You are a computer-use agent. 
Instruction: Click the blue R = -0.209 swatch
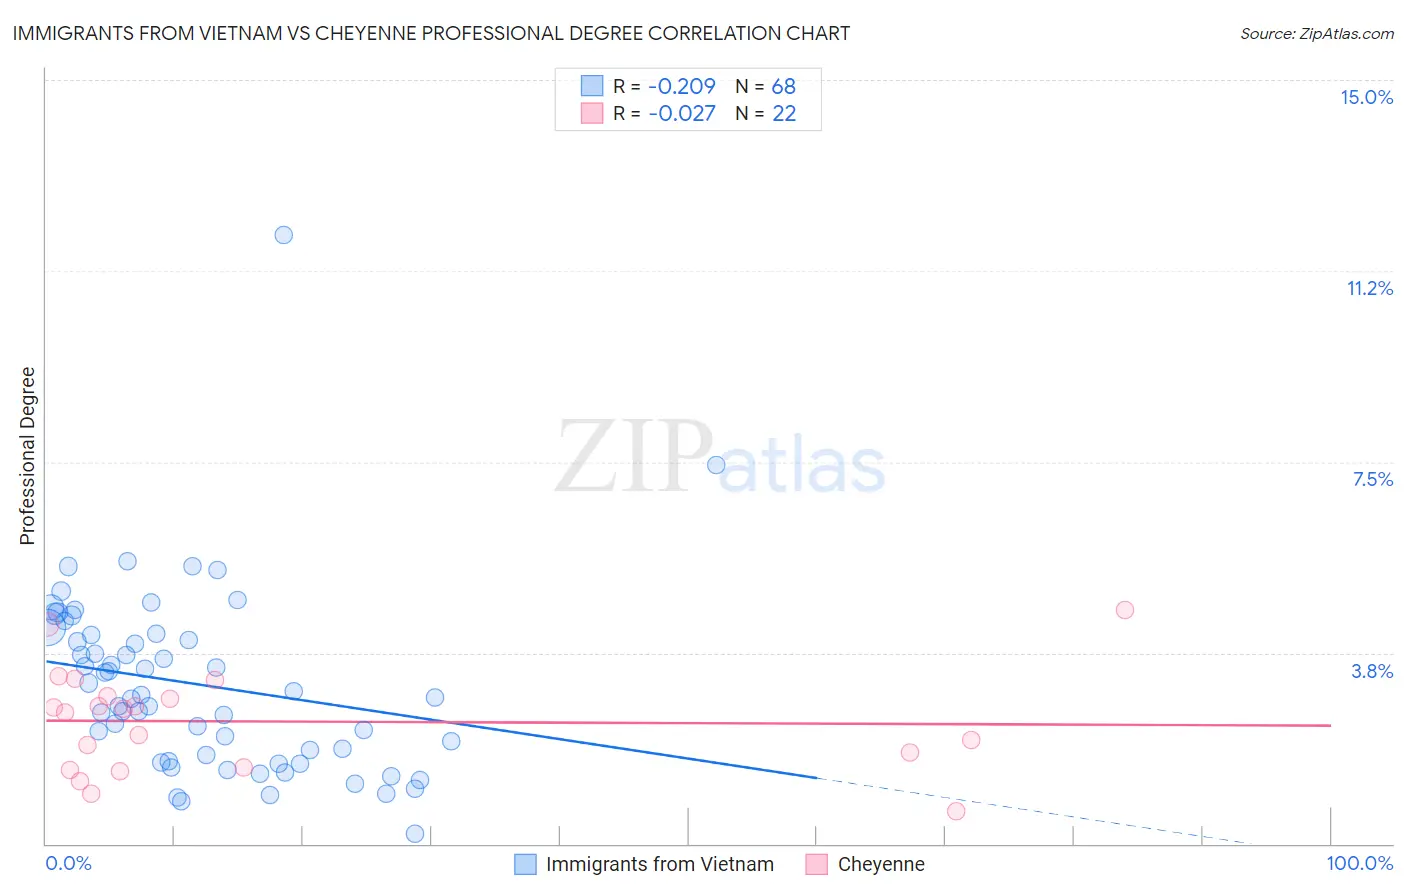click(x=592, y=86)
